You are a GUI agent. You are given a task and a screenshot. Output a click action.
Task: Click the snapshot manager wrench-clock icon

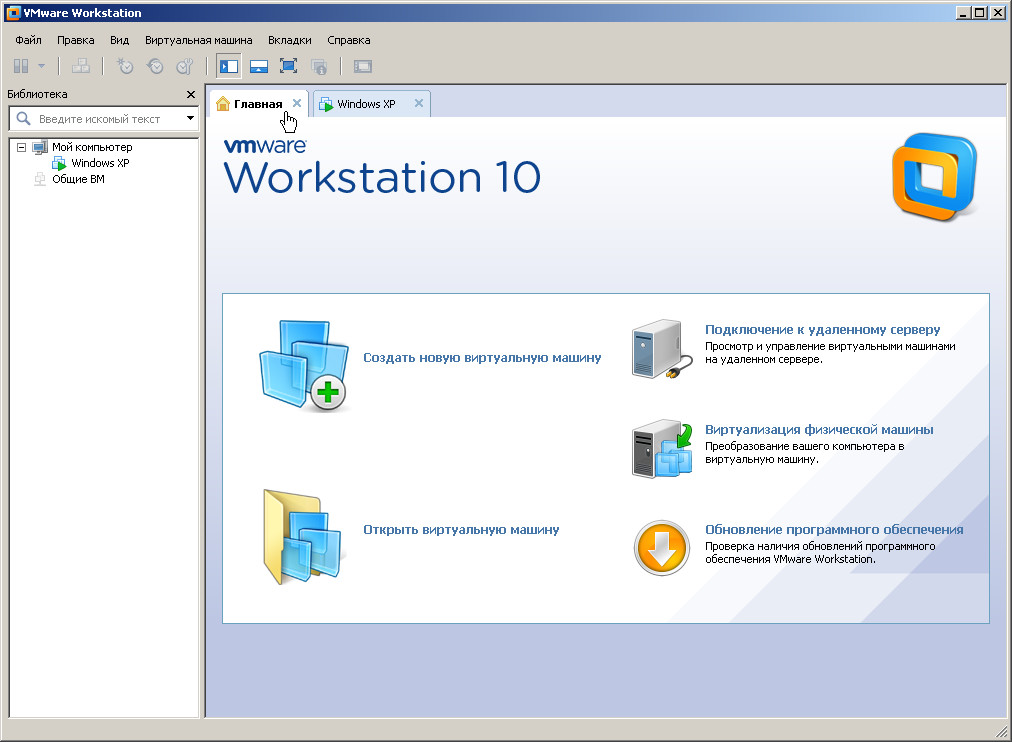(x=185, y=66)
